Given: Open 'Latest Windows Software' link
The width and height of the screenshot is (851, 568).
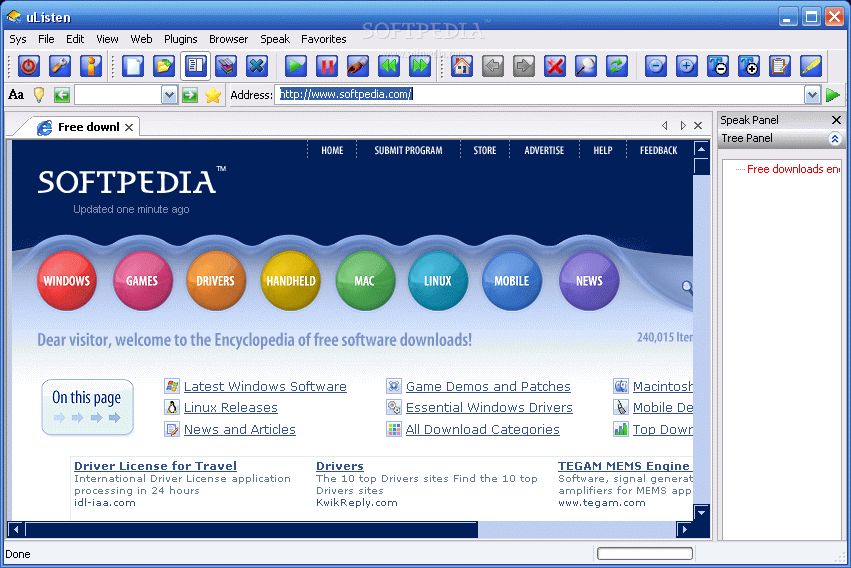Looking at the screenshot, I should 265,386.
